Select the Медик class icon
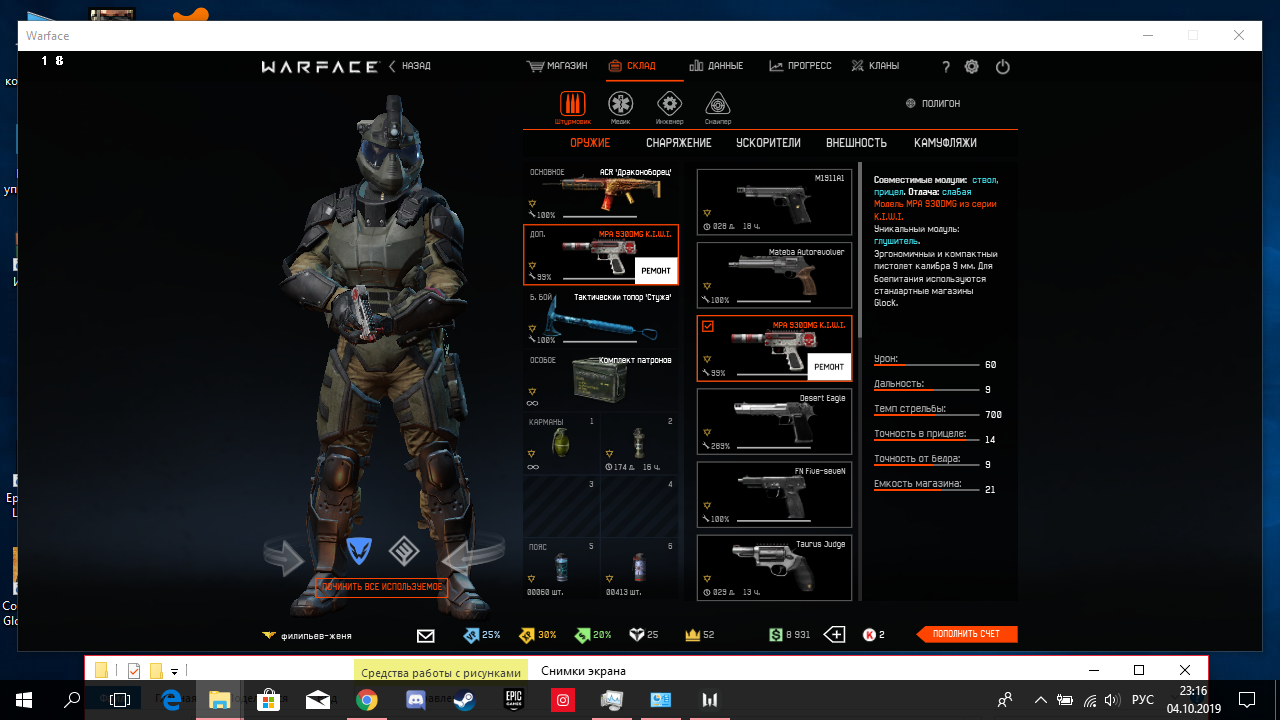Image resolution: width=1280 pixels, height=720 pixels. [x=621, y=103]
